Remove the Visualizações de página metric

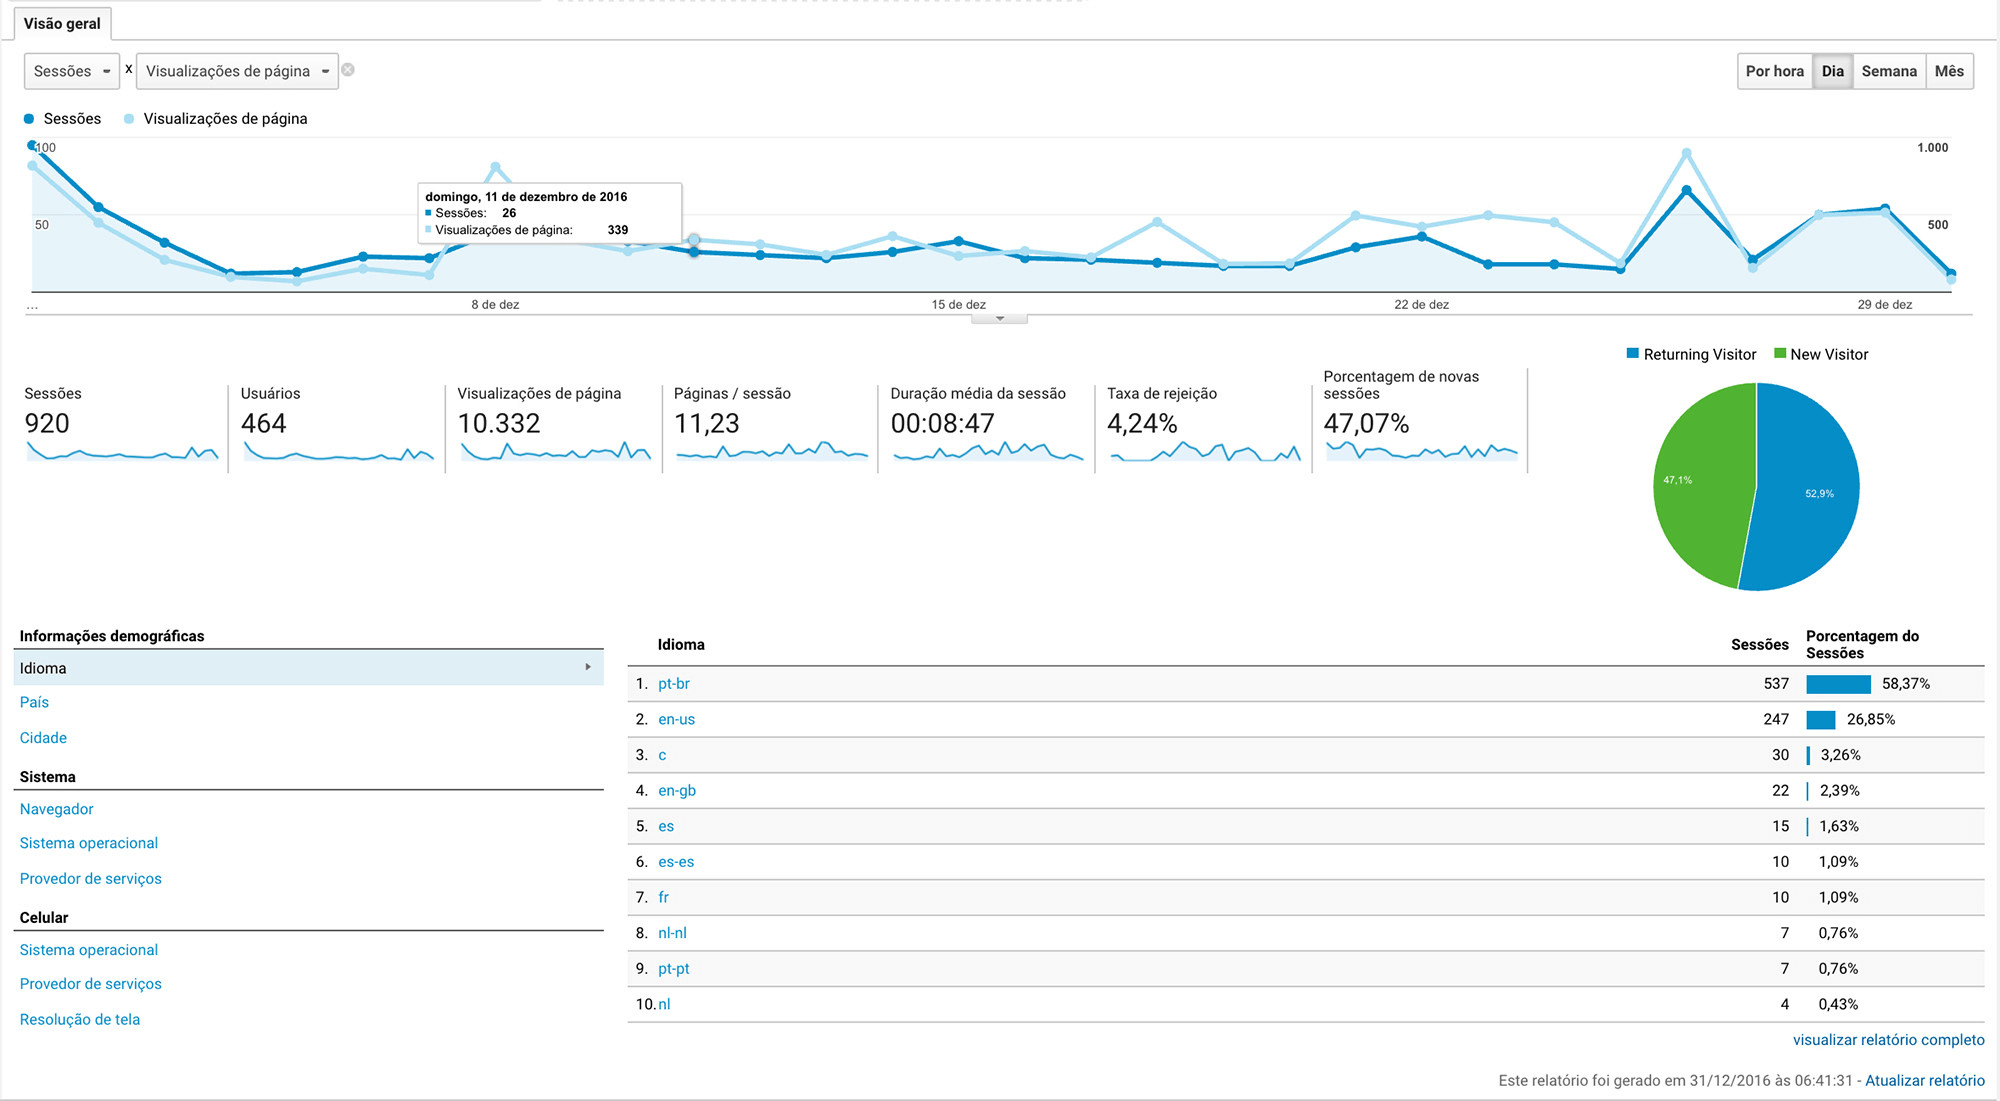tap(348, 70)
